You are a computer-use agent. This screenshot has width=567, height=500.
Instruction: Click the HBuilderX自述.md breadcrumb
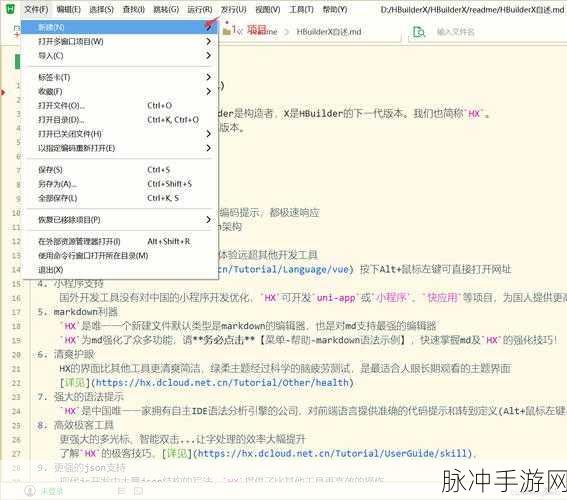(x=329, y=32)
